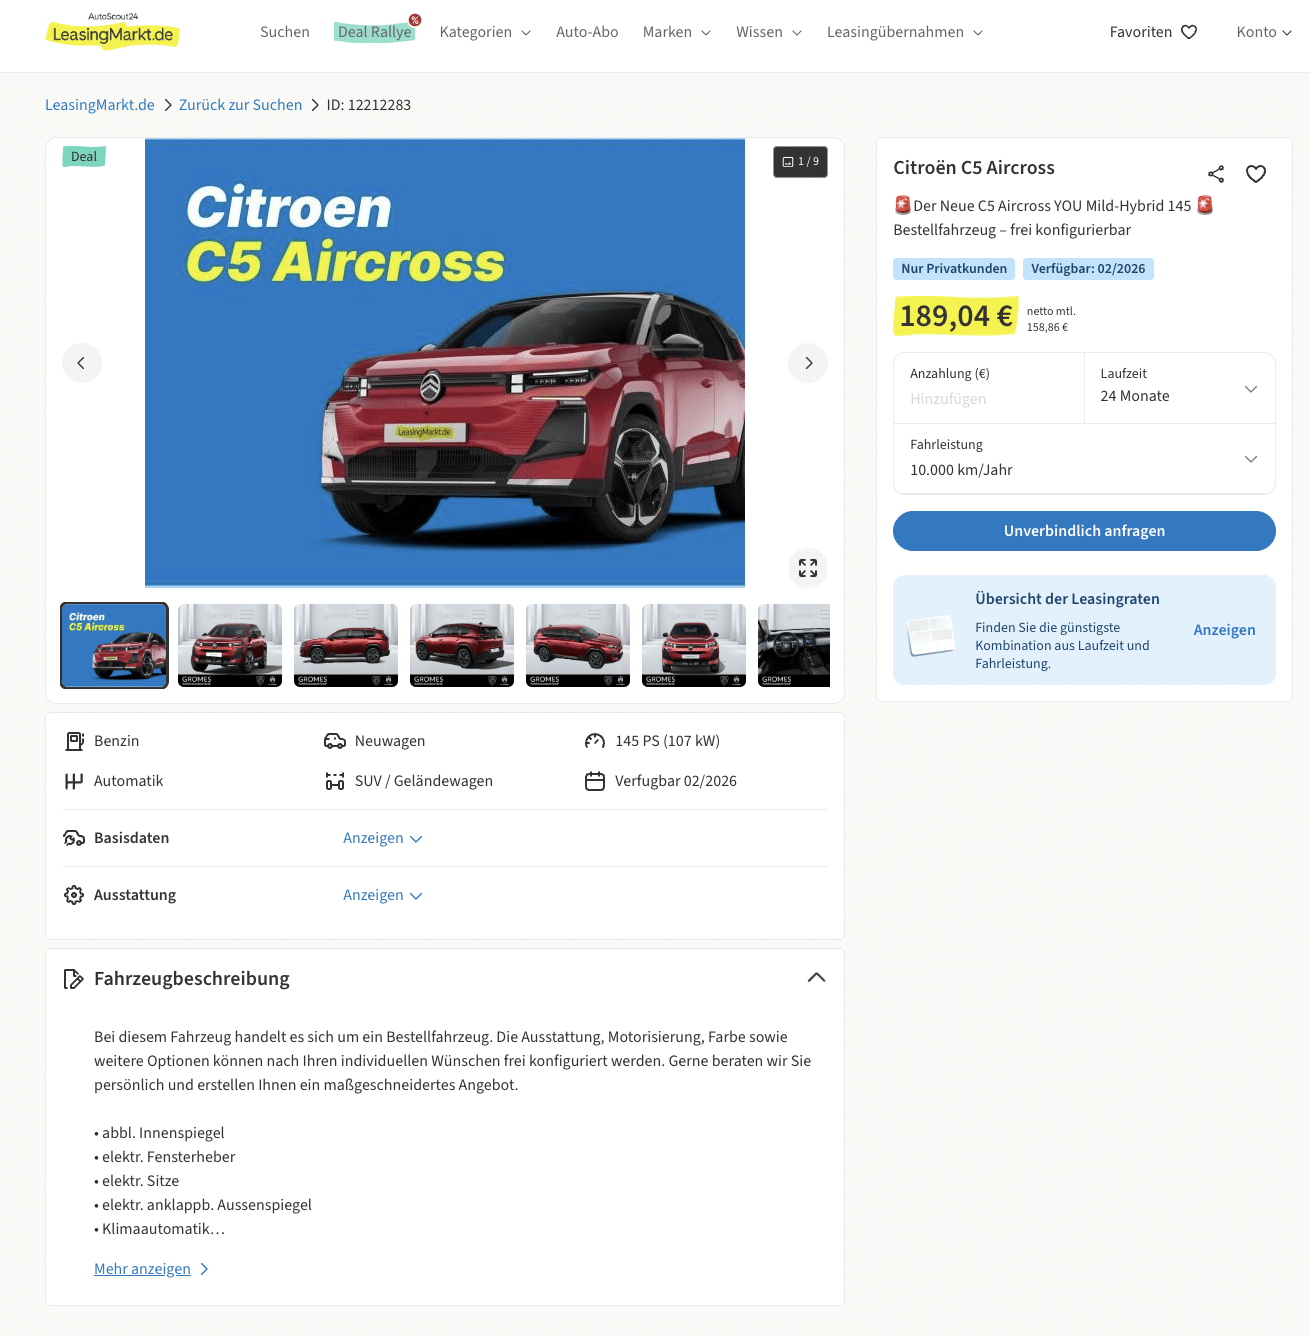Click the Deal Rallye discount badge
Viewport: 1310px width, 1336px height.
(x=415, y=20)
